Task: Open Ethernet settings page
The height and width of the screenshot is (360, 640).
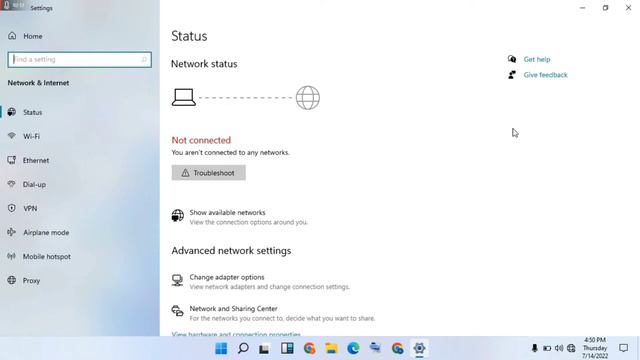Action: click(x=36, y=160)
